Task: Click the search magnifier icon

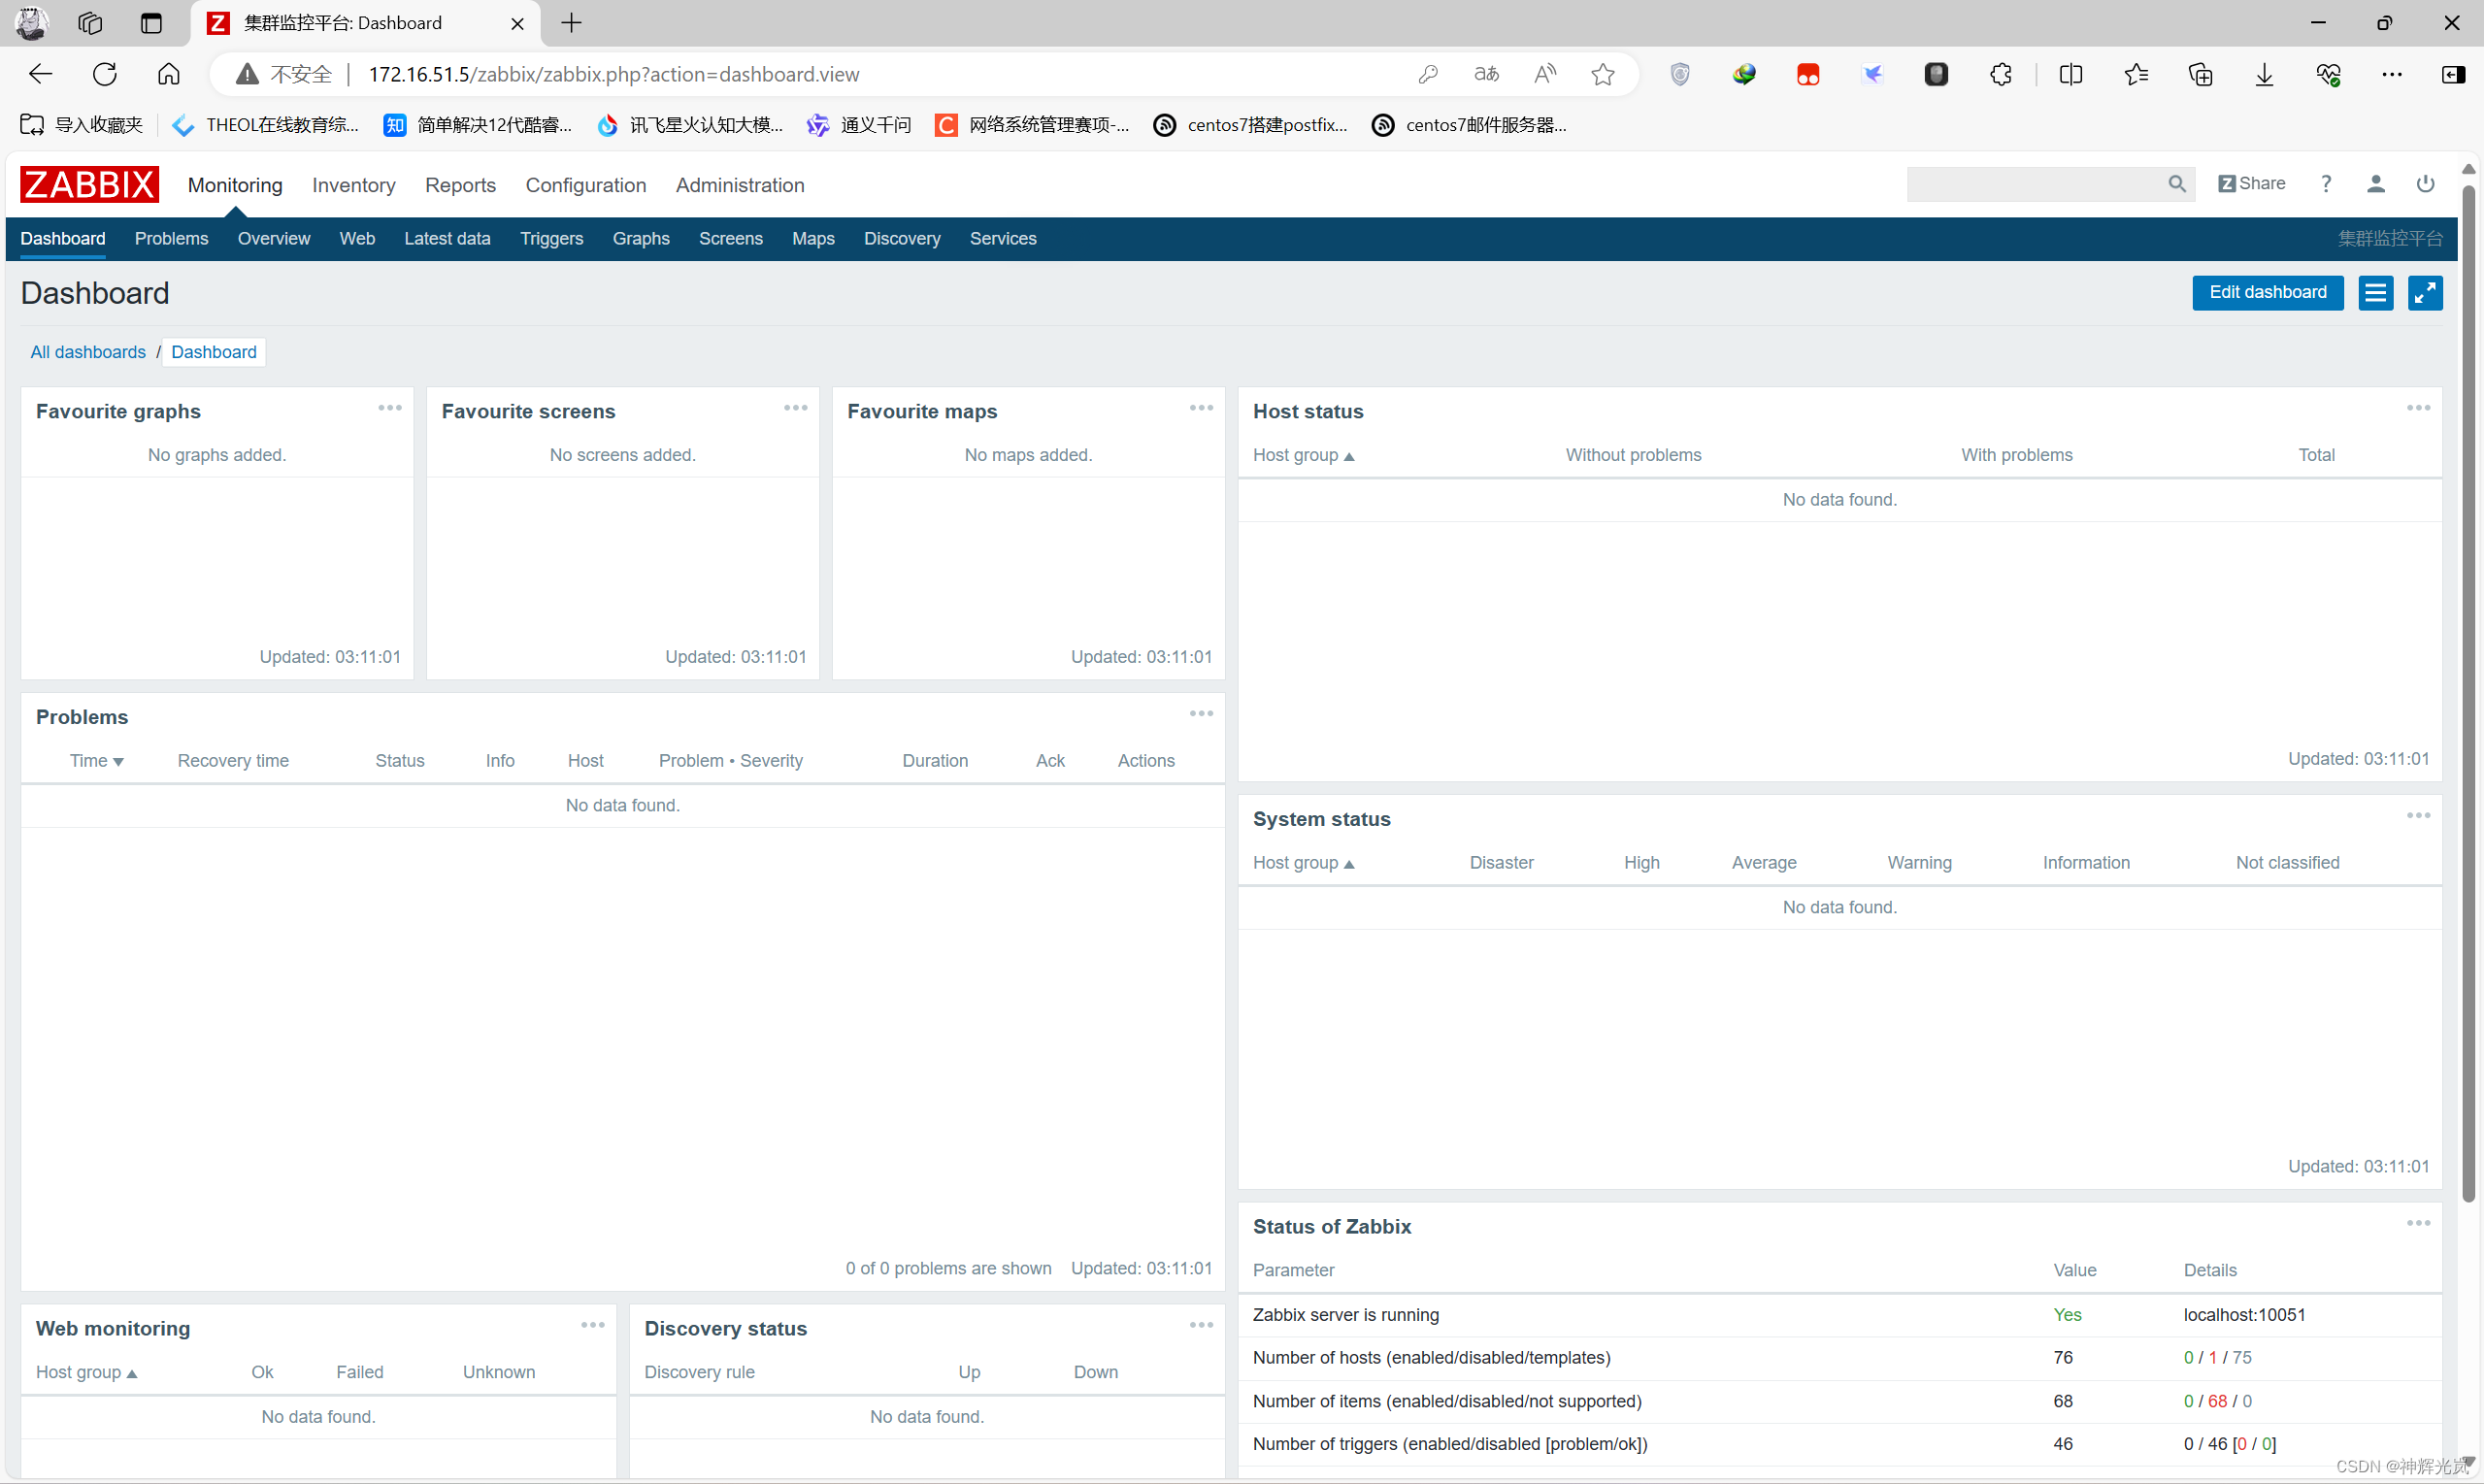Action: point(2176,184)
